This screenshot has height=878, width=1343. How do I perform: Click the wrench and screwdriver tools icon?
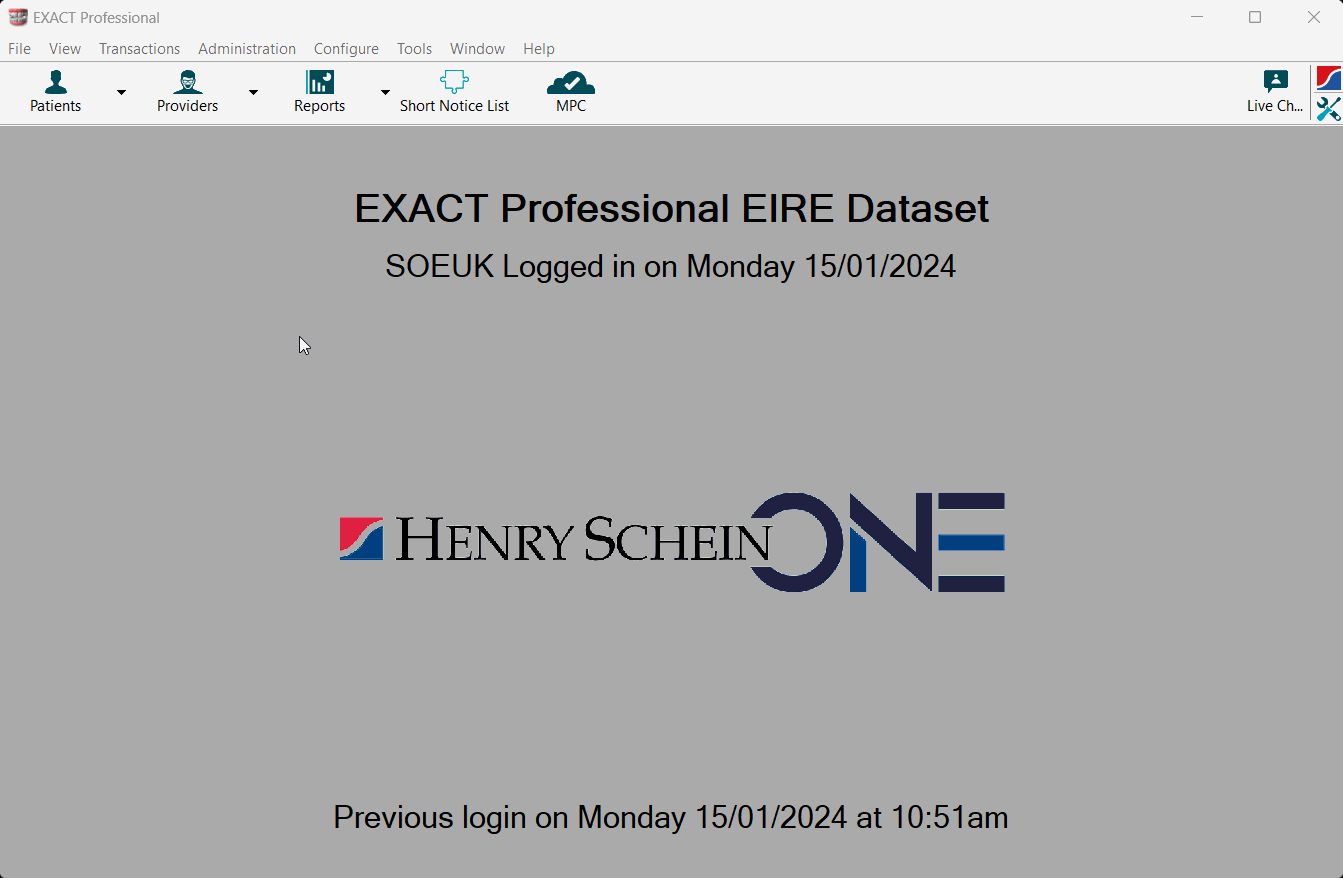pyautogui.click(x=1329, y=109)
